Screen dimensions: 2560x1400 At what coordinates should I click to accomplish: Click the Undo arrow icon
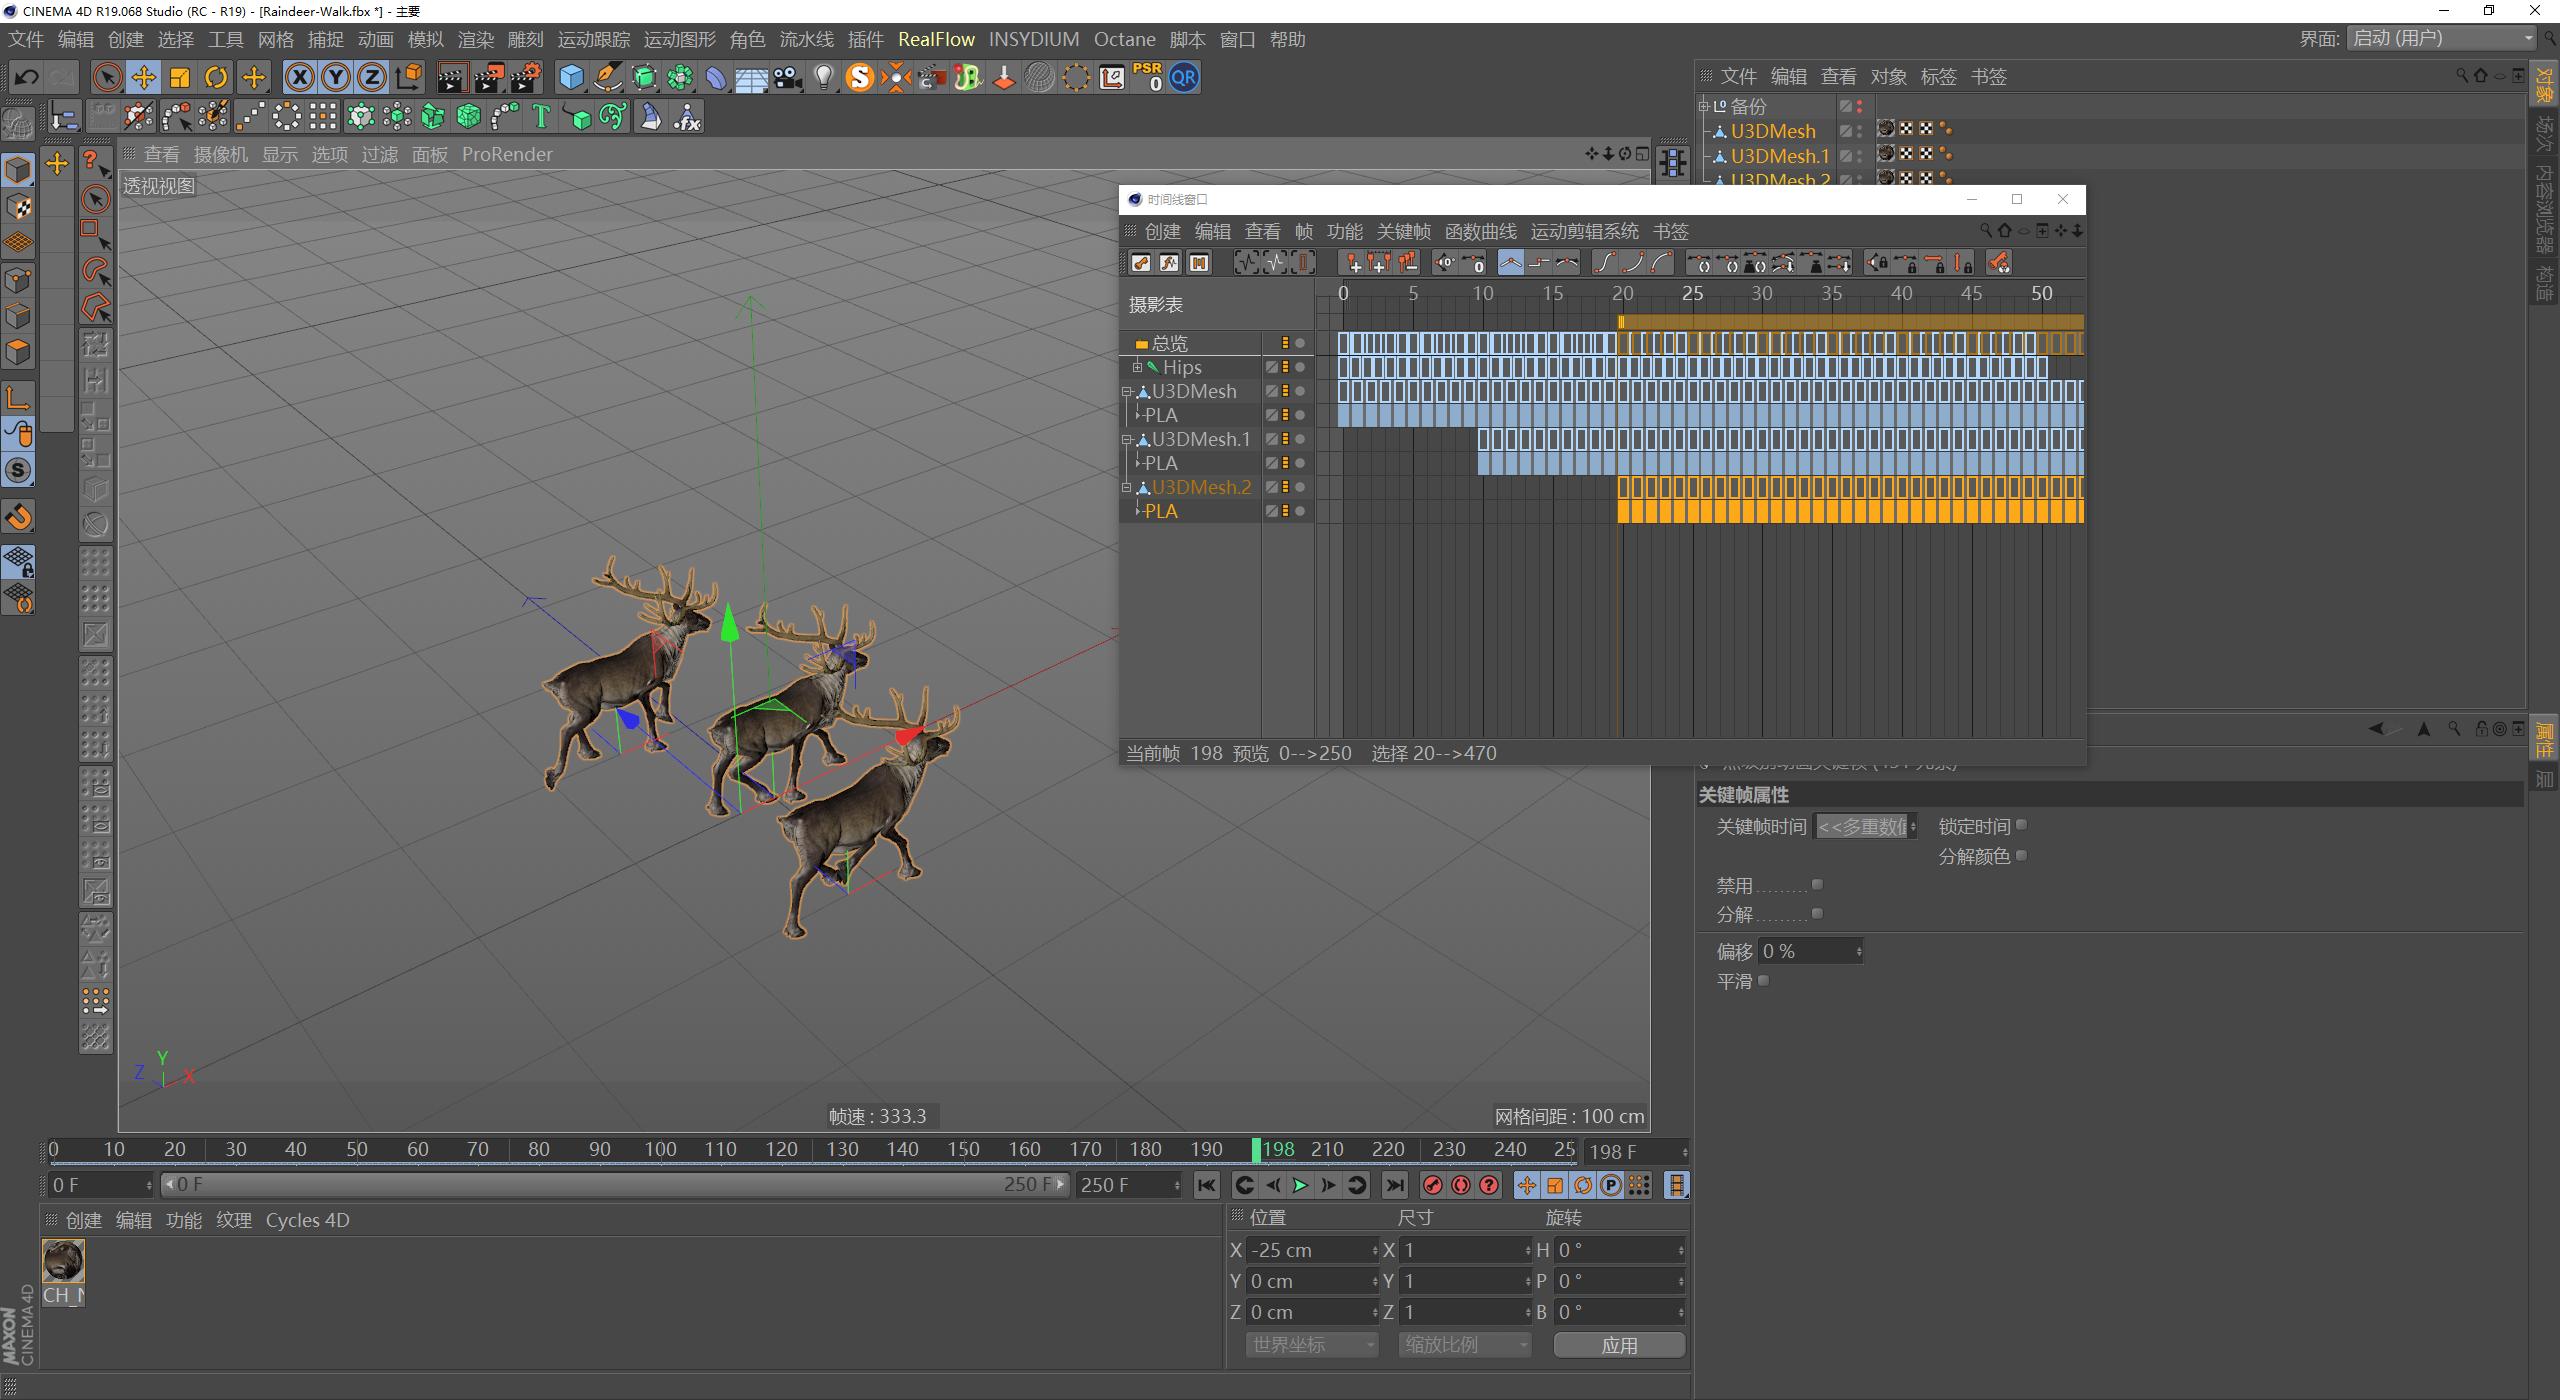pyautogui.click(x=26, y=78)
